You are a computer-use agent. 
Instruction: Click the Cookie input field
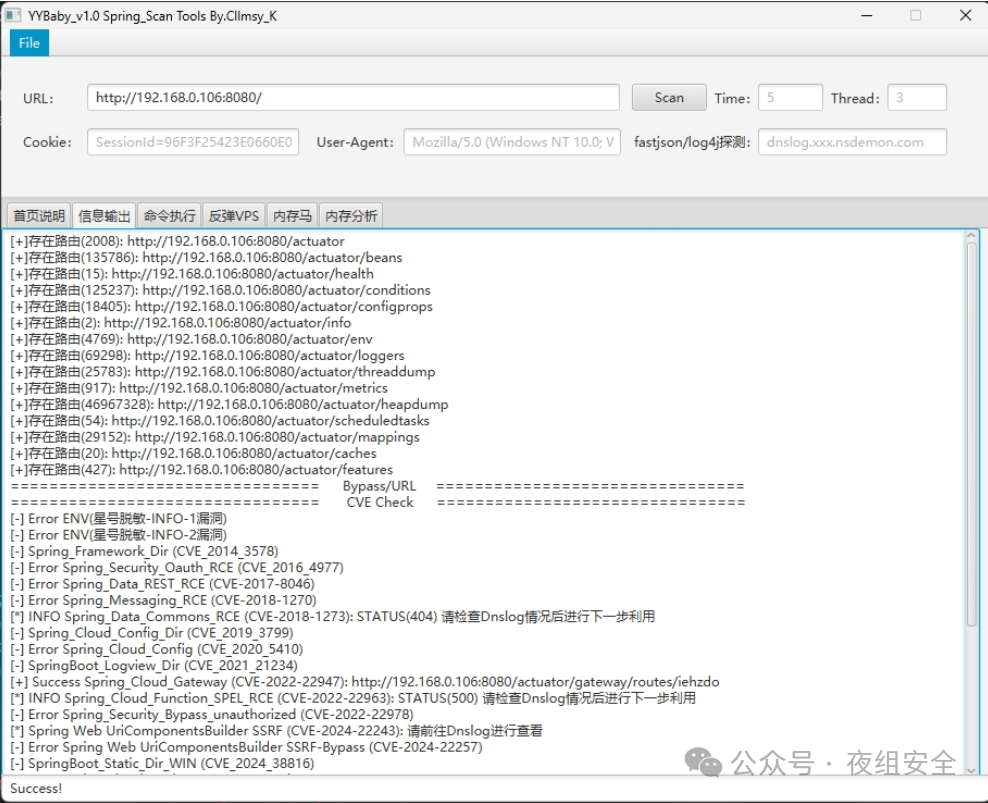click(x=193, y=142)
